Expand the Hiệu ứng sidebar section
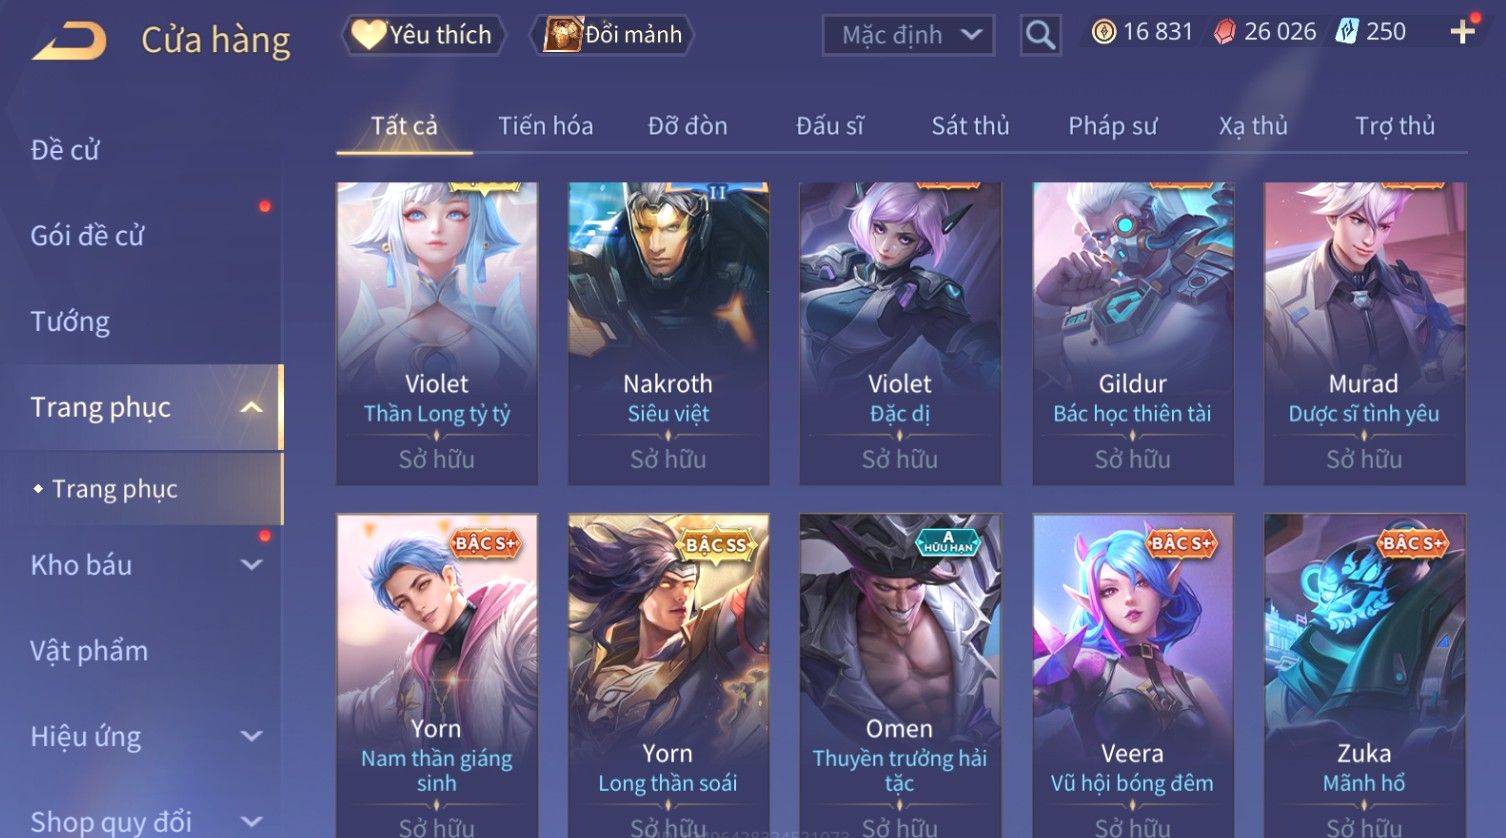The height and width of the screenshot is (838, 1506). 252,737
